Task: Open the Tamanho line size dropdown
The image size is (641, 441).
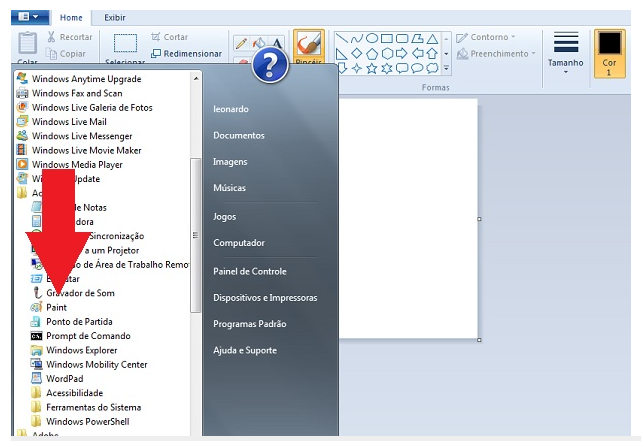Action: pyautogui.click(x=565, y=53)
